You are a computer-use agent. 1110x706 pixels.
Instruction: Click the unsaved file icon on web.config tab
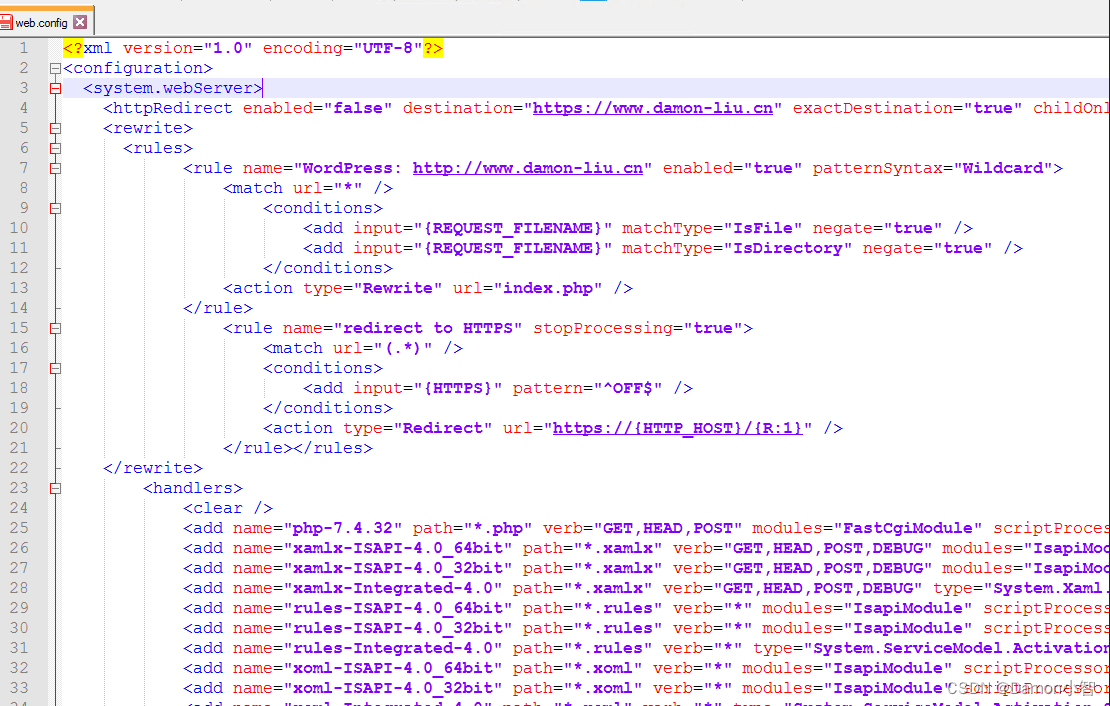tap(6, 23)
